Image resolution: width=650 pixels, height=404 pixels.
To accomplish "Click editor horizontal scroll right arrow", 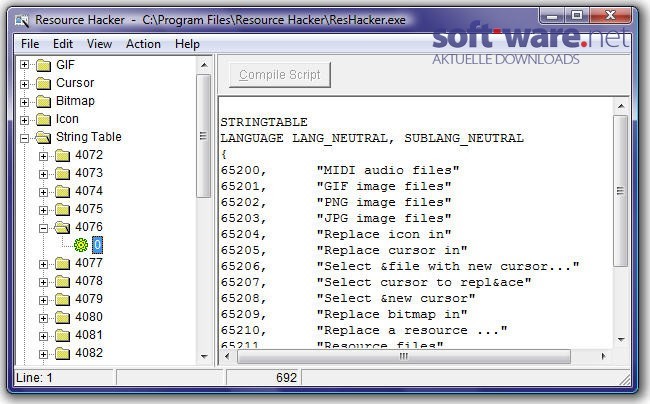I will pos(603,356).
